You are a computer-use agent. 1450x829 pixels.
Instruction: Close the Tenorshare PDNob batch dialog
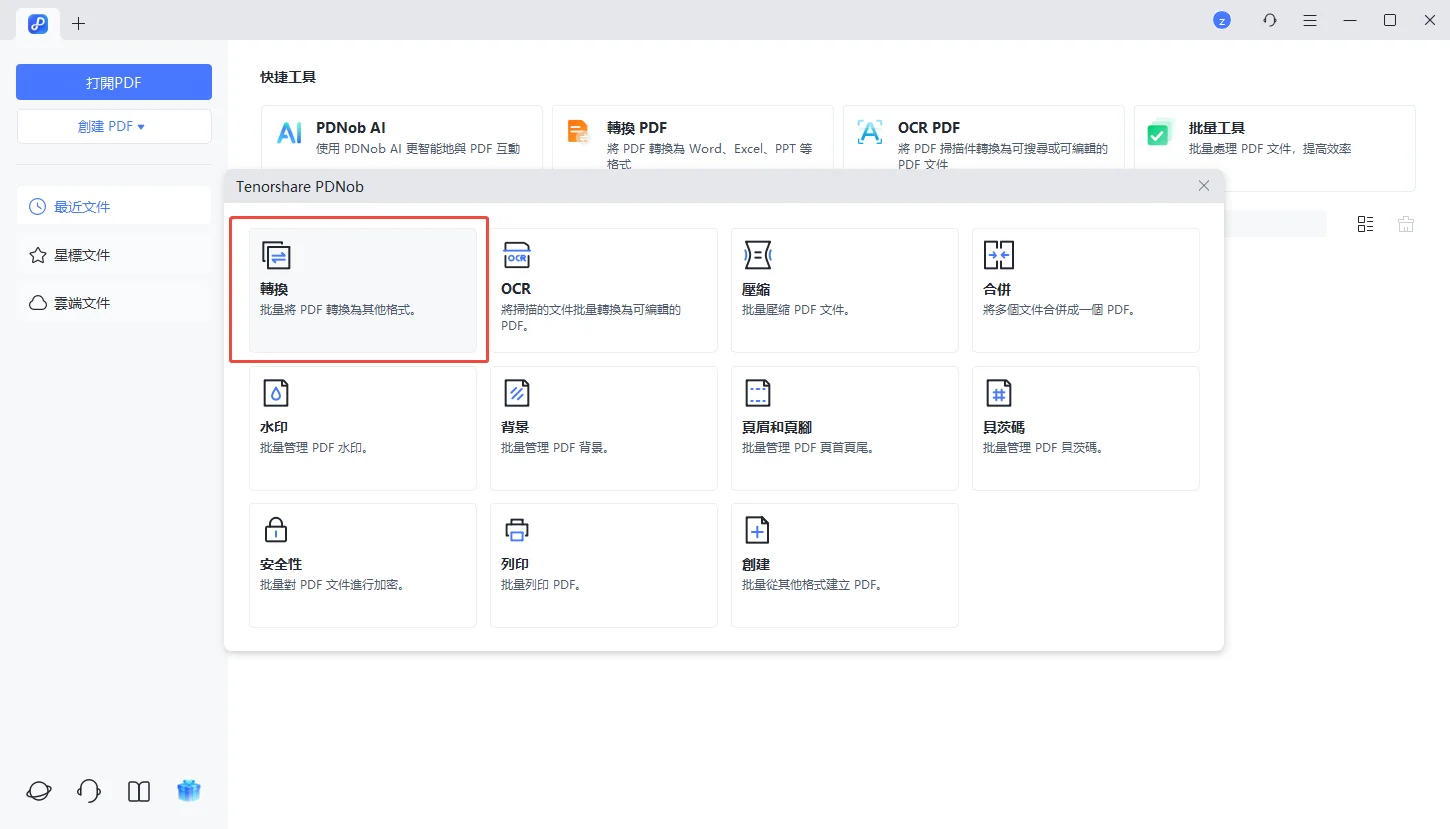pyautogui.click(x=1204, y=186)
